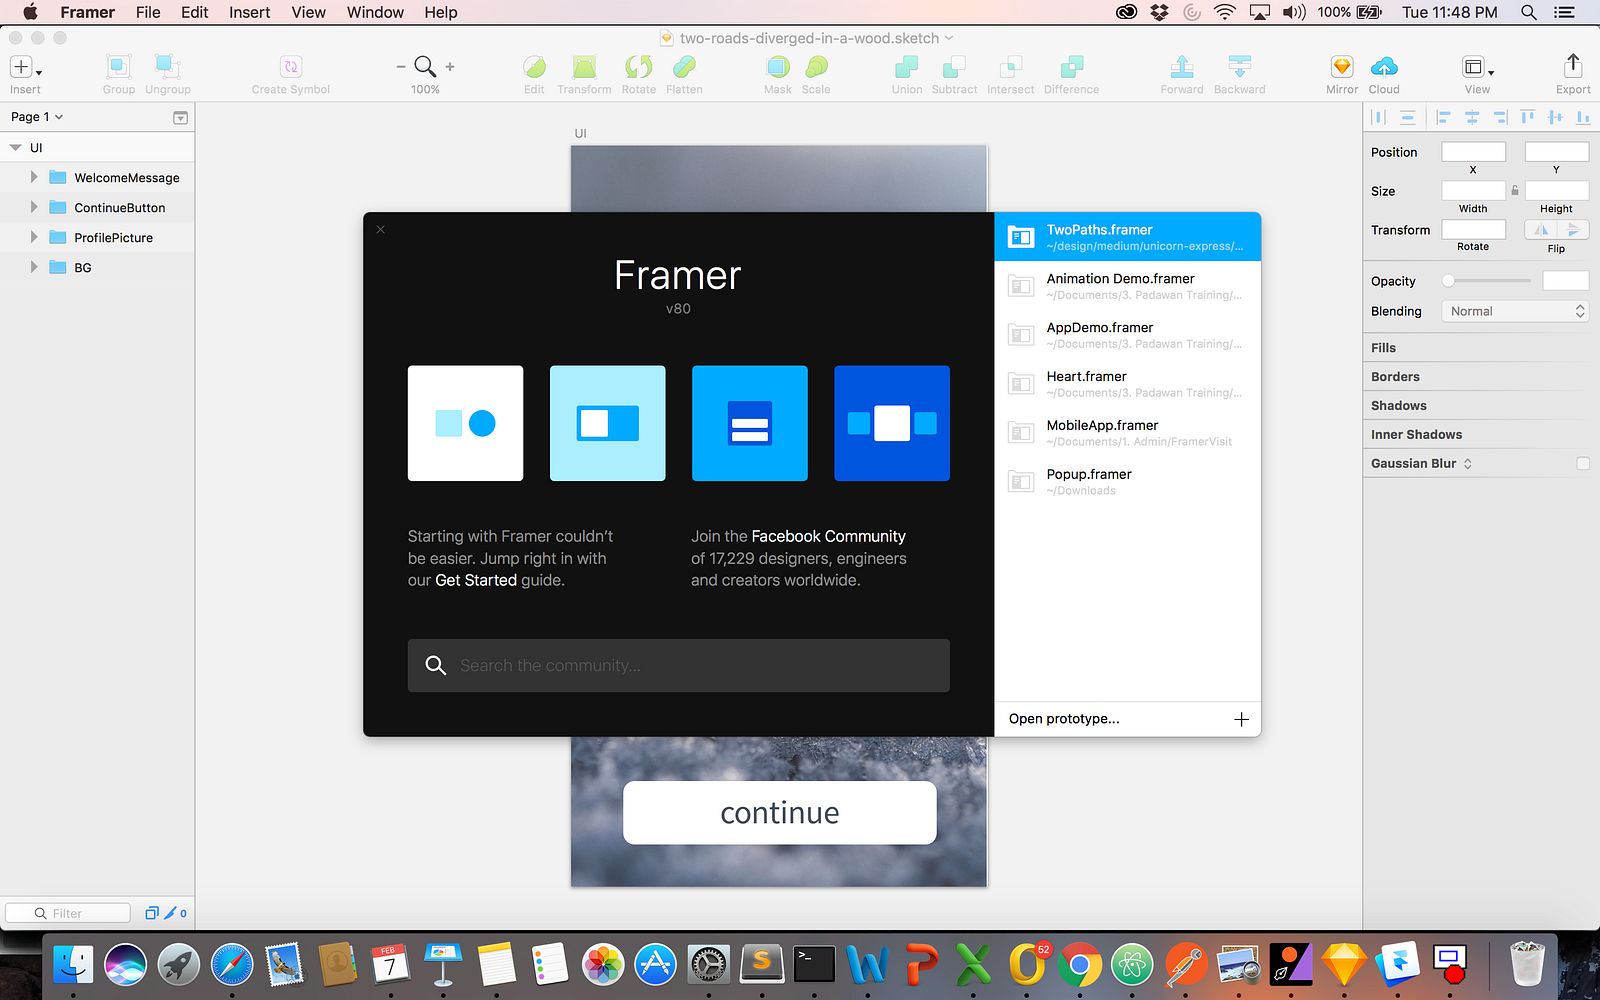Click the Backward toolbar icon
The height and width of the screenshot is (1000, 1600).
point(1240,67)
